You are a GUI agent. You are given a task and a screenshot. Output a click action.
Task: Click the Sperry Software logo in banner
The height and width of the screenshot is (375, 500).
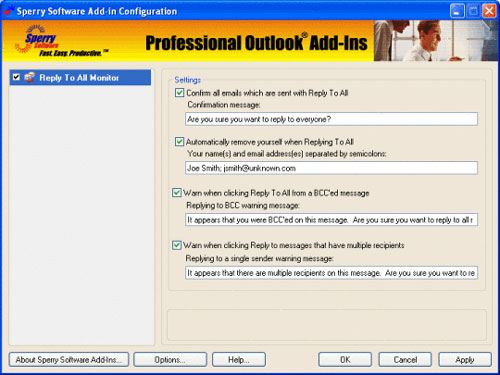(x=61, y=41)
